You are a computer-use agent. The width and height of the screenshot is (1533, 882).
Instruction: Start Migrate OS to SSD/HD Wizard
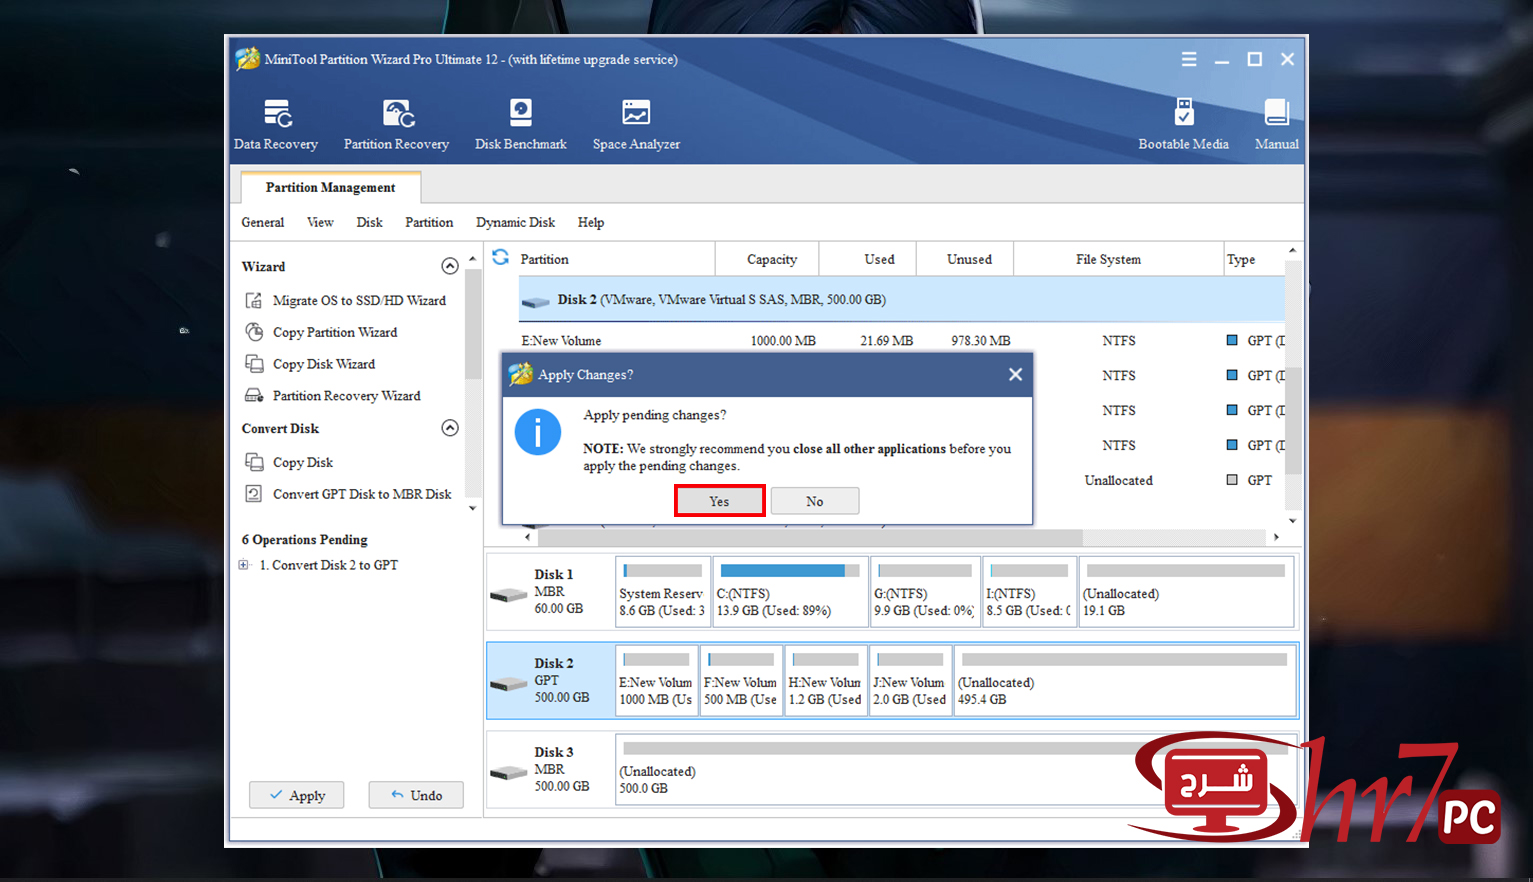coord(346,300)
